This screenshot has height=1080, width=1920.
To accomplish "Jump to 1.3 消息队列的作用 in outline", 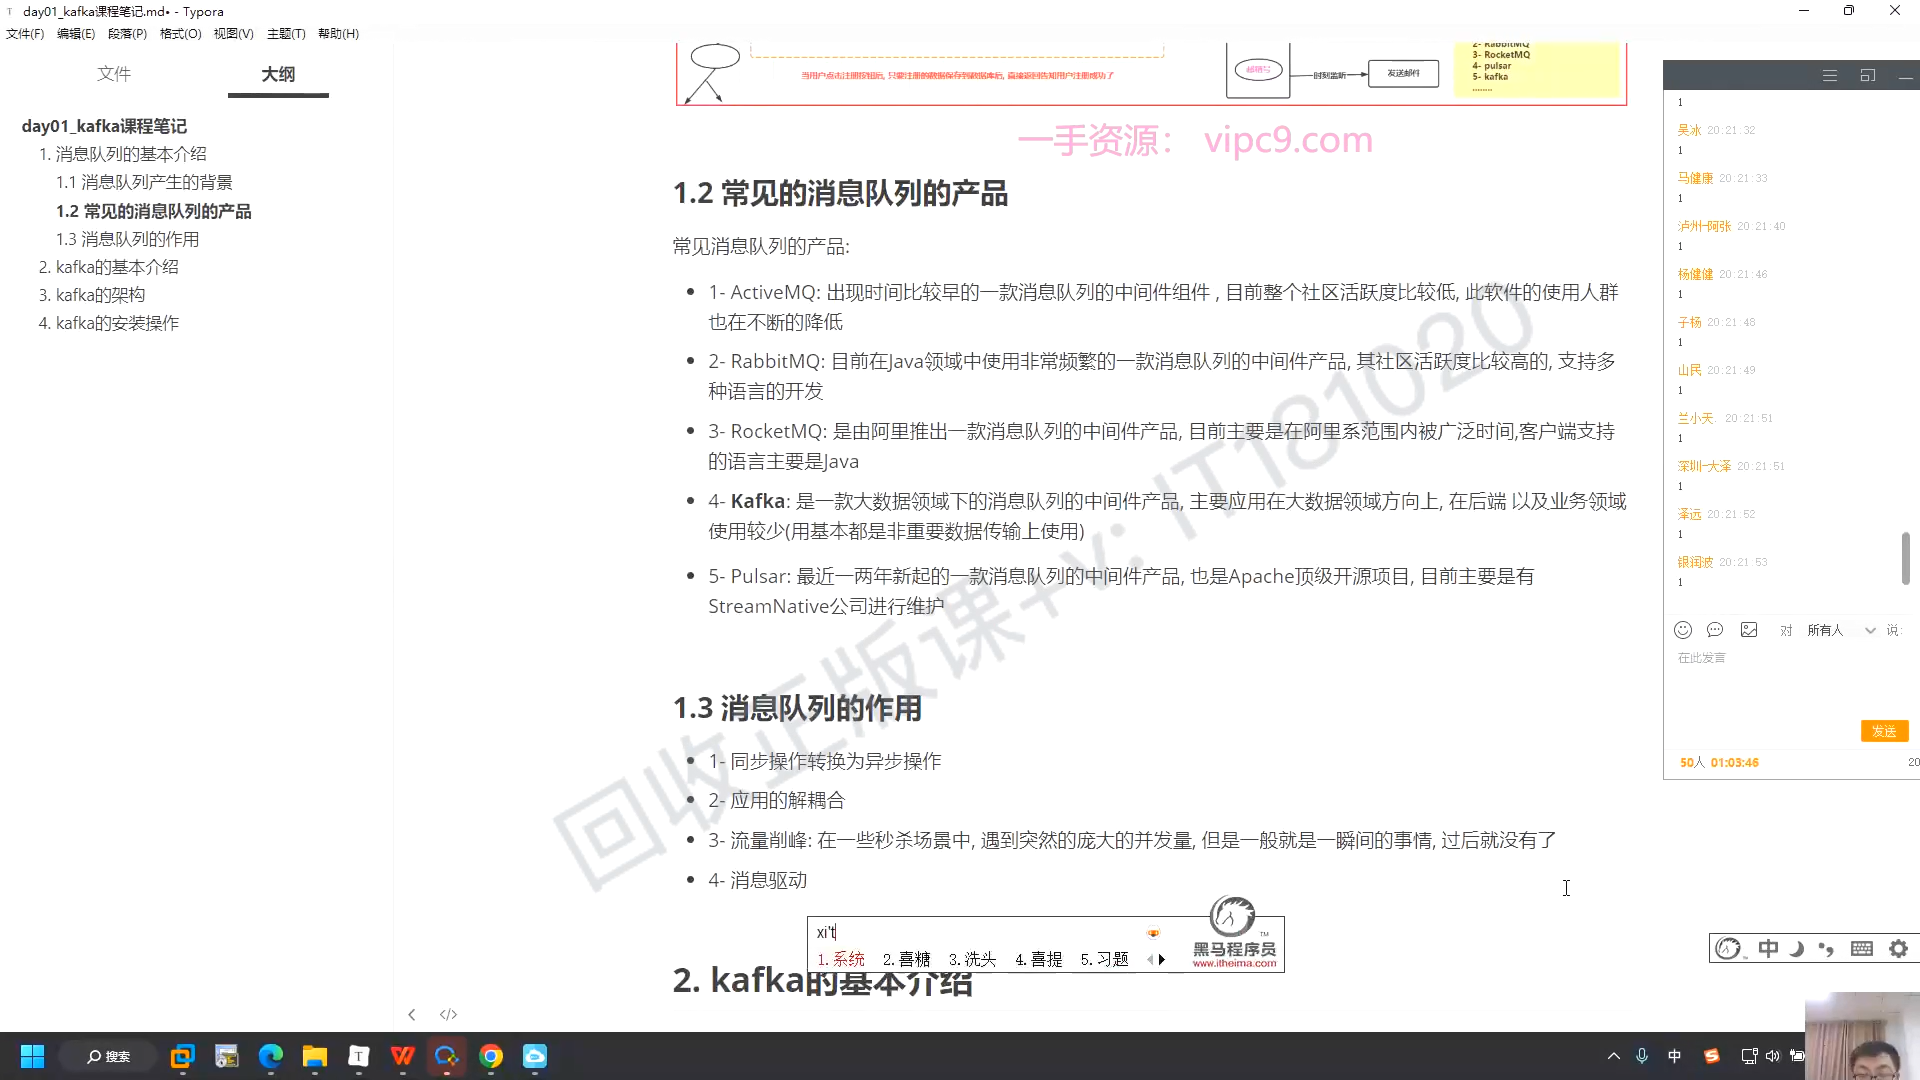I will [127, 239].
